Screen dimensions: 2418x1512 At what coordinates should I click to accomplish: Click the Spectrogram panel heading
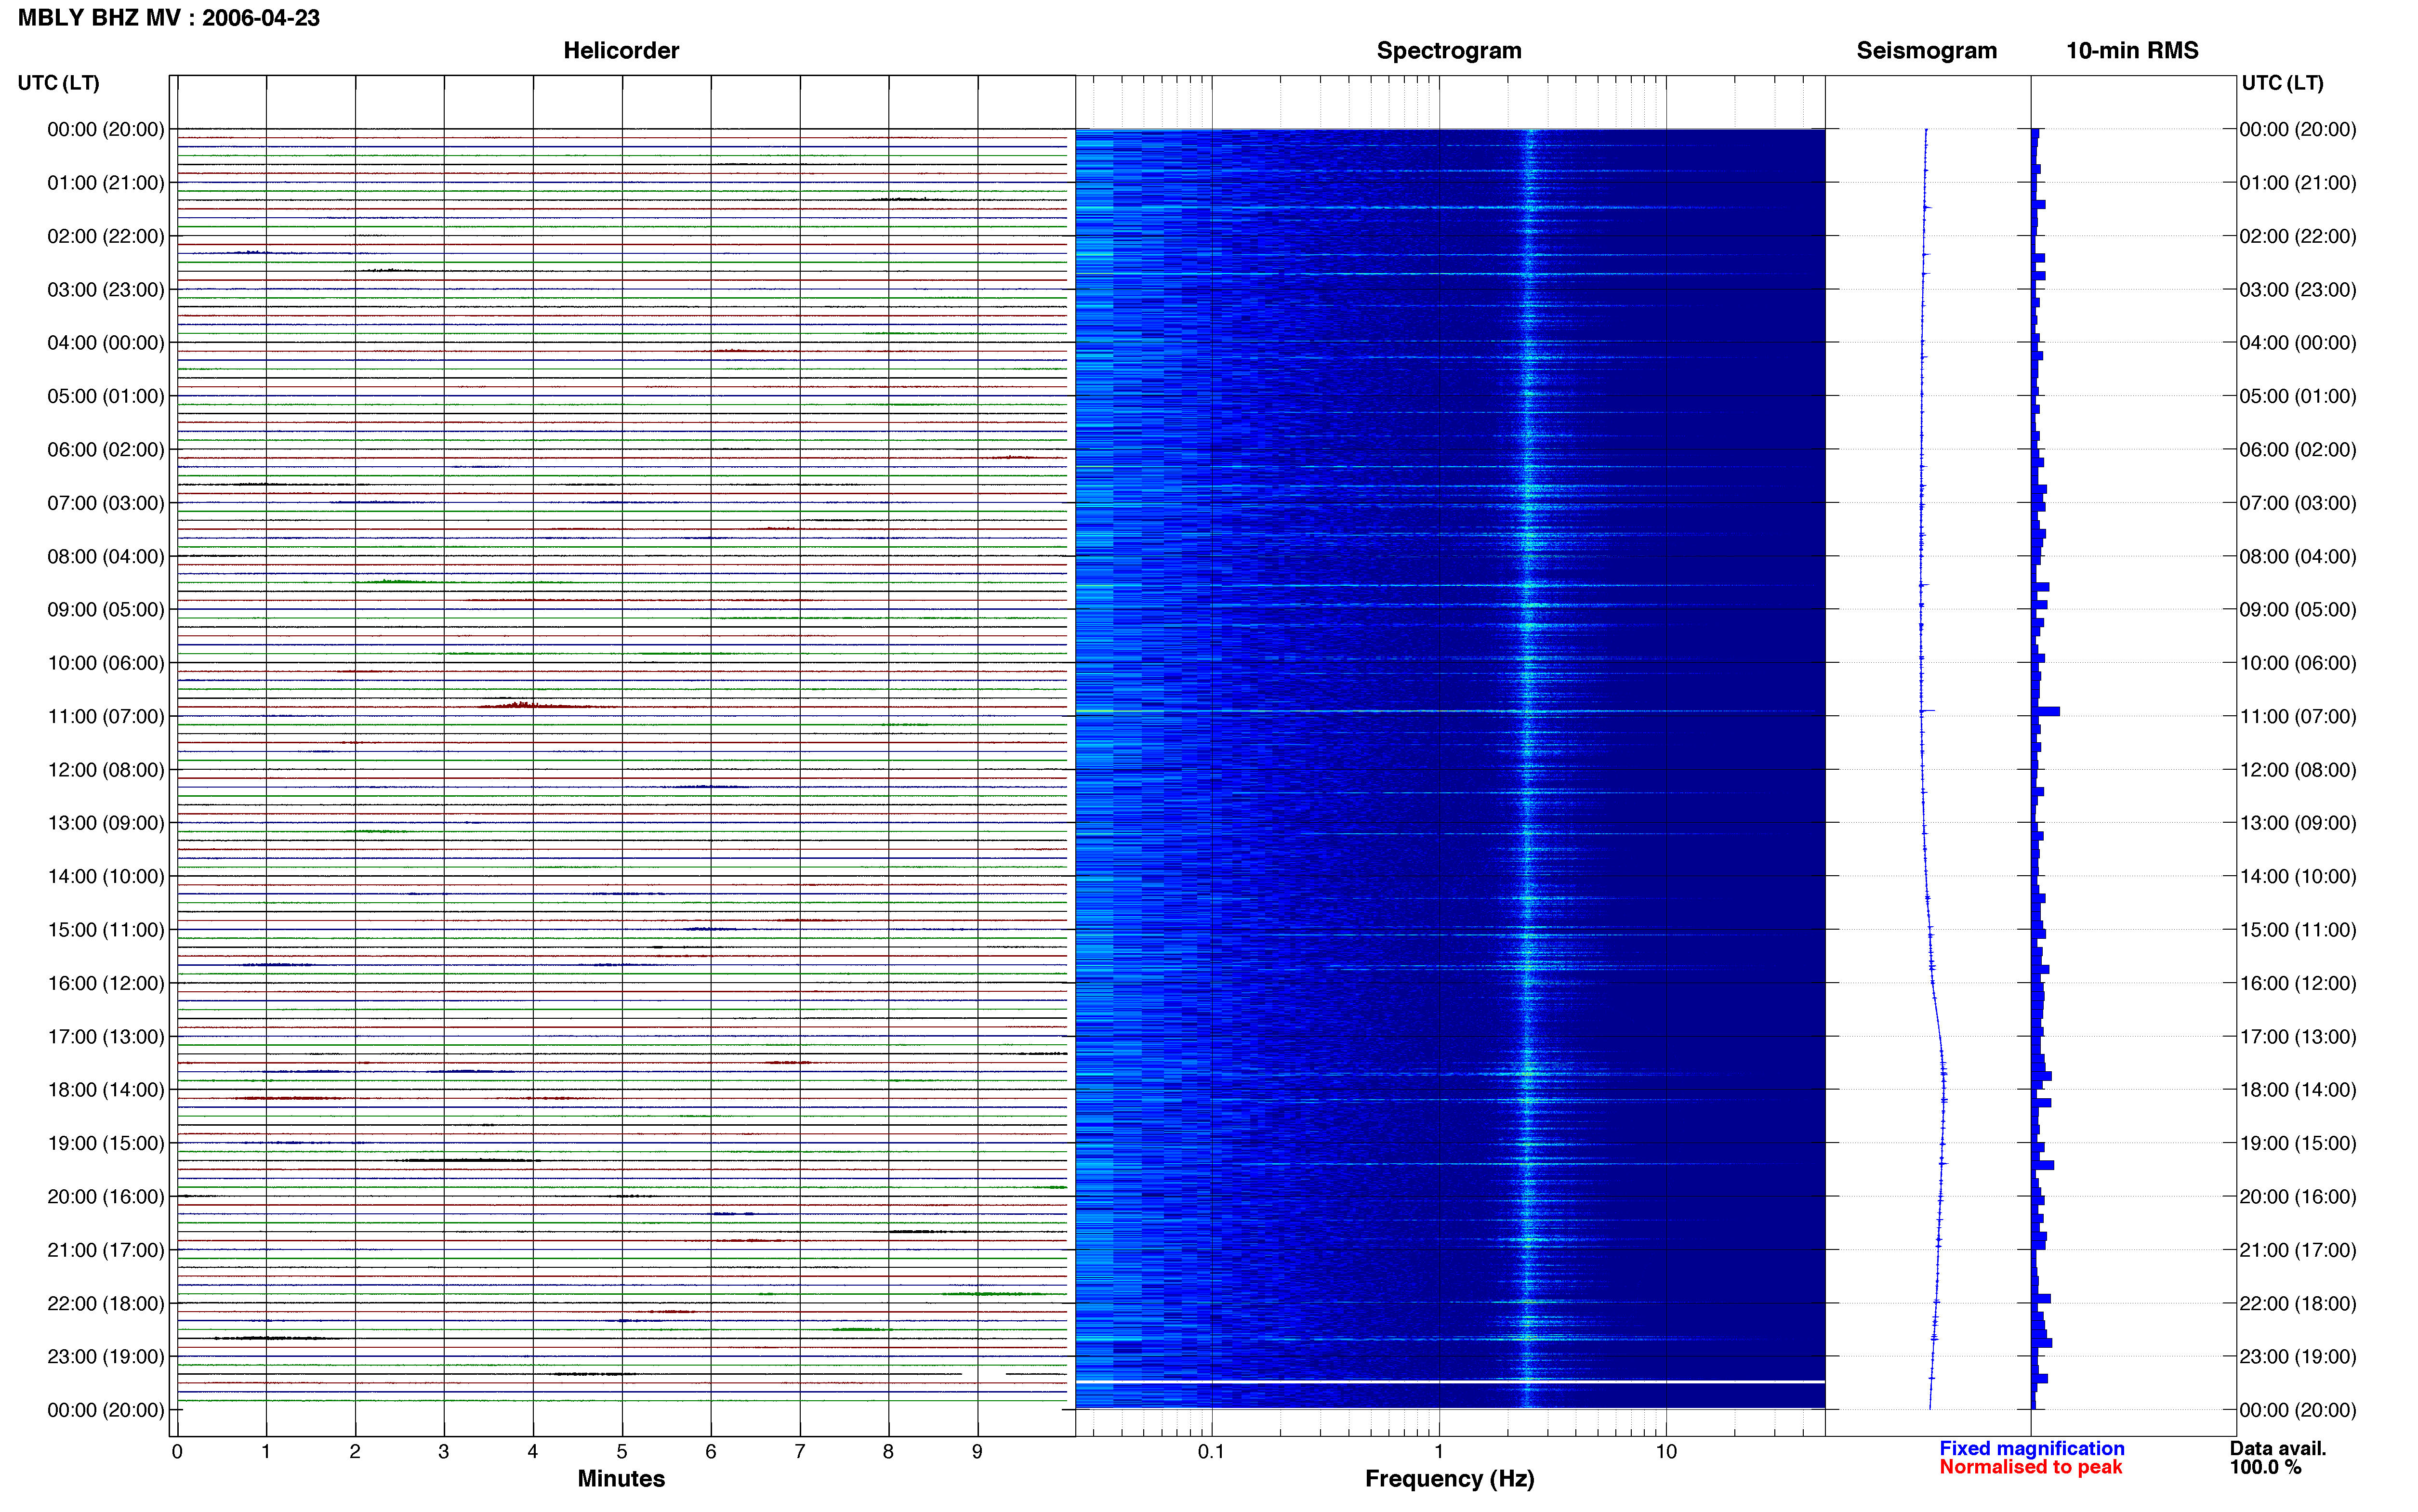[x=1449, y=50]
